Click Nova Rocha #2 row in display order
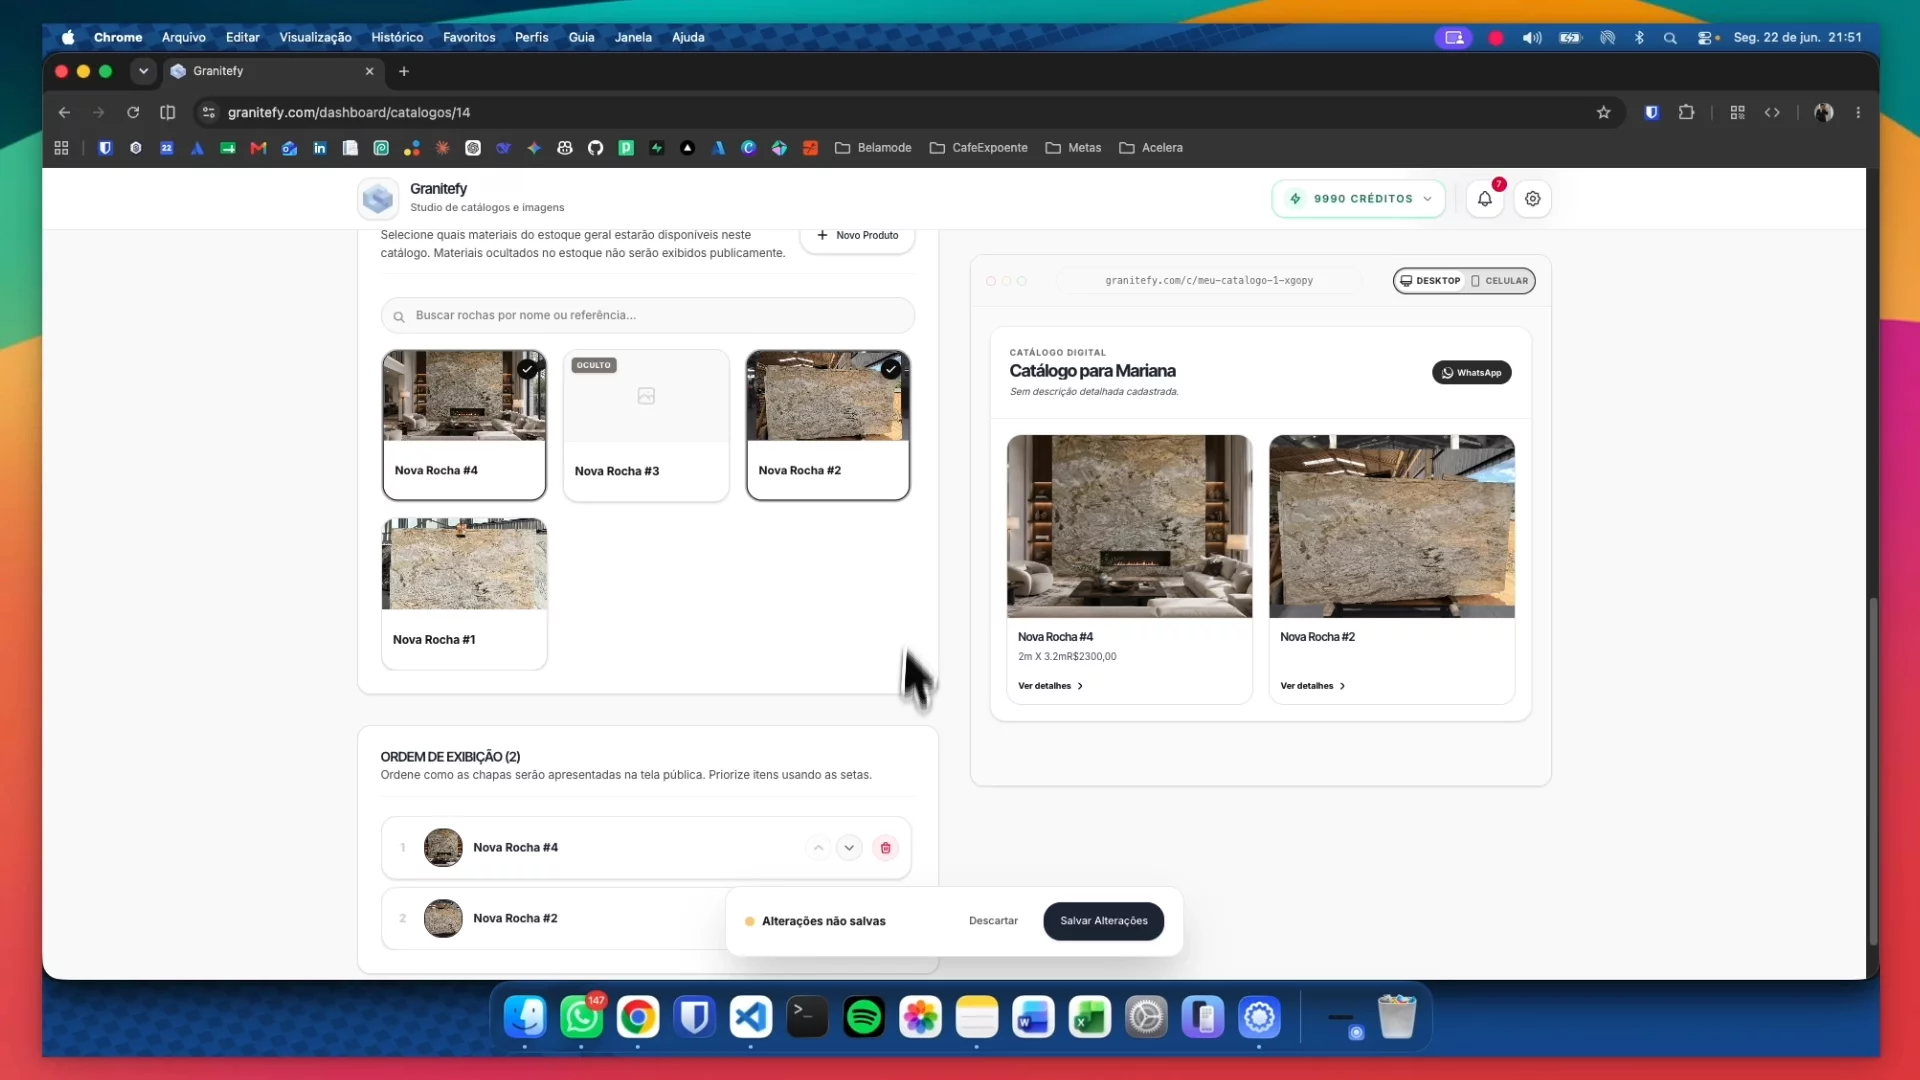The height and width of the screenshot is (1080, 1920). pos(646,918)
